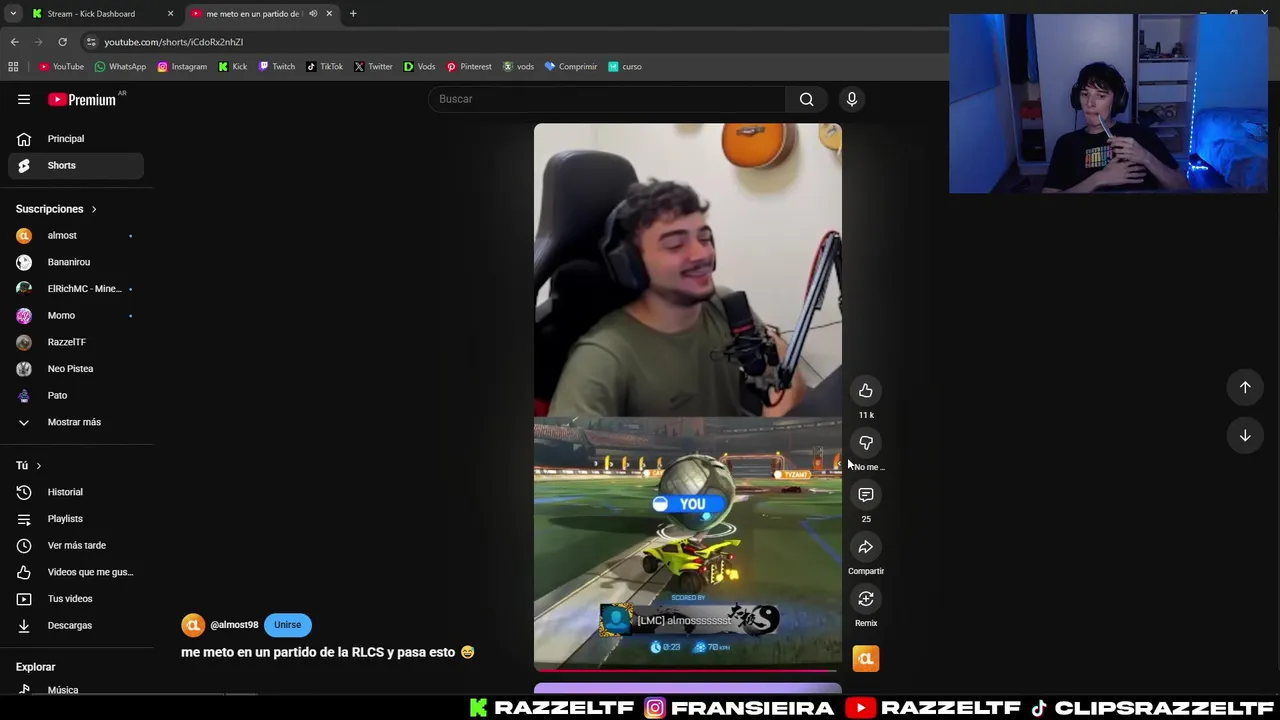The image size is (1280, 720).
Task: Click the orange sound source icon
Action: click(866, 658)
